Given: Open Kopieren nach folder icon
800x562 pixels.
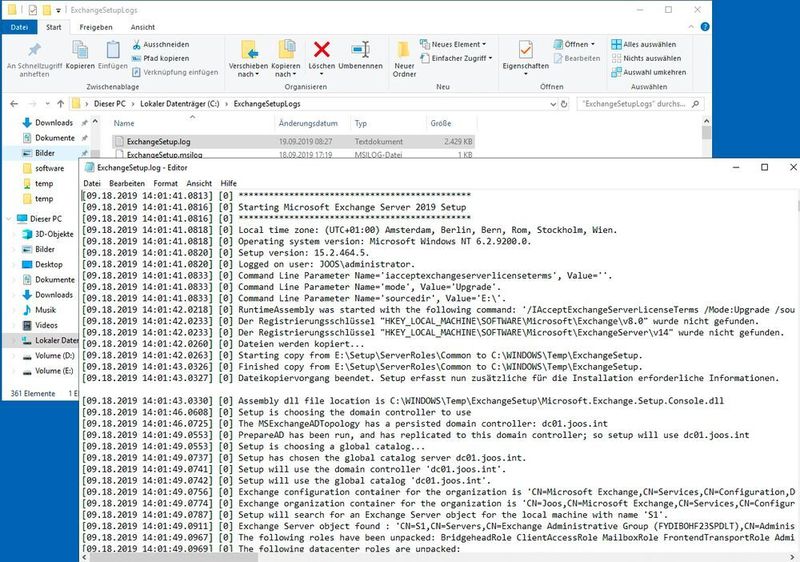Looking at the screenshot, I should 286,50.
